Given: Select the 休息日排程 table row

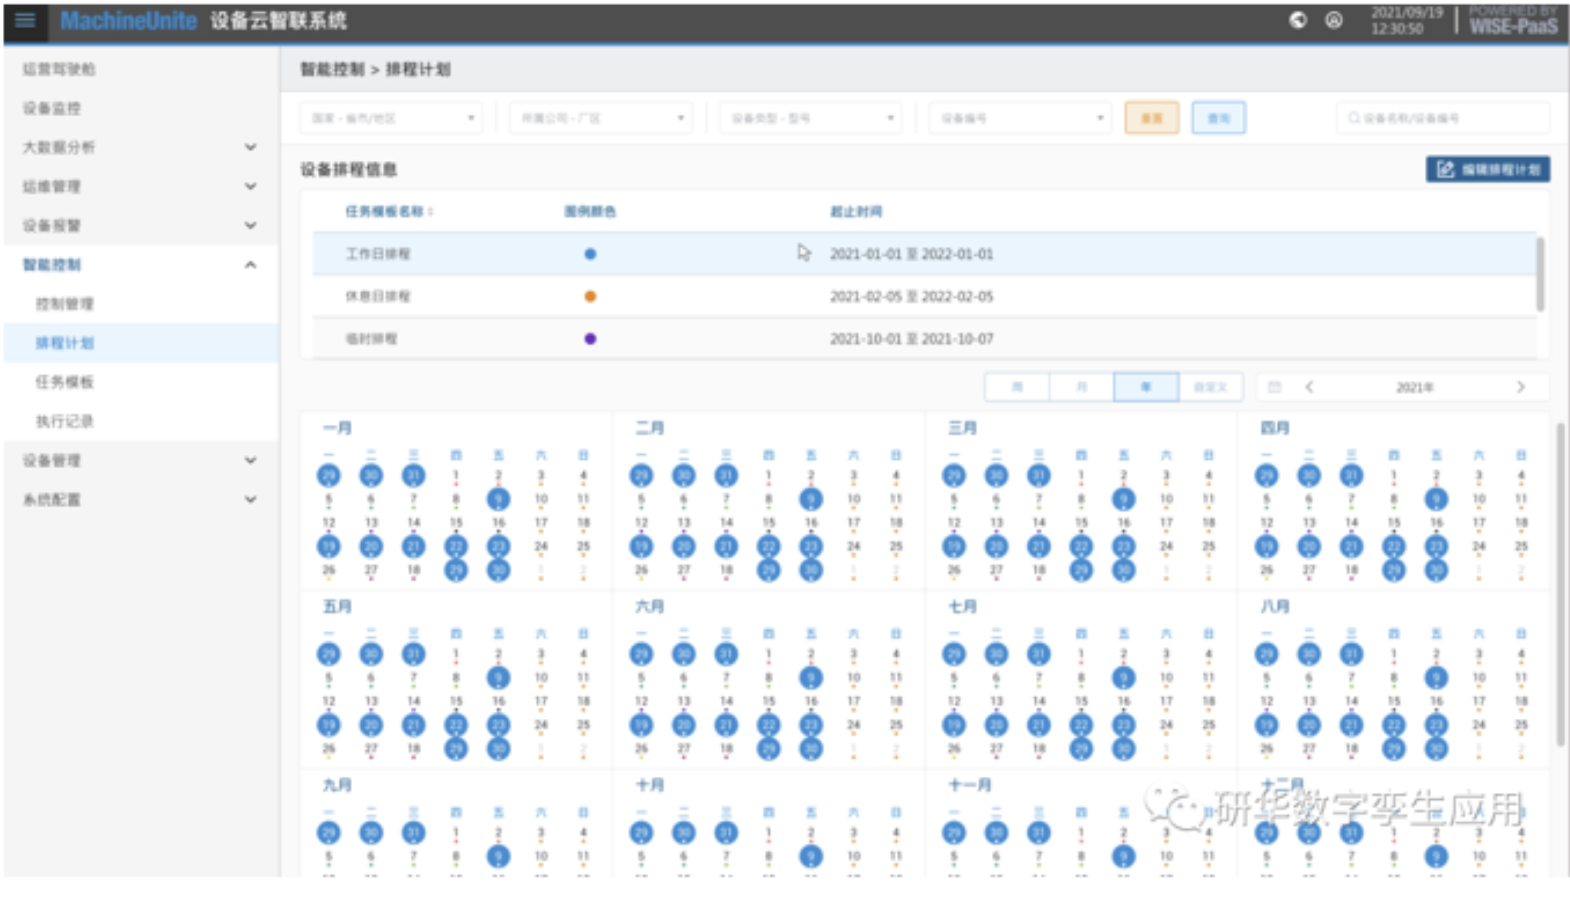Looking at the screenshot, I should 925,296.
